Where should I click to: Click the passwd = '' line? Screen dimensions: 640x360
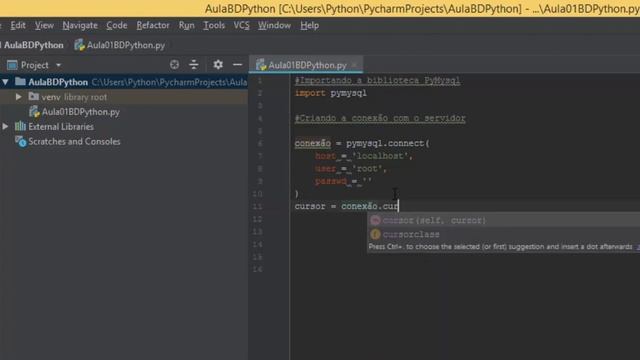343,181
